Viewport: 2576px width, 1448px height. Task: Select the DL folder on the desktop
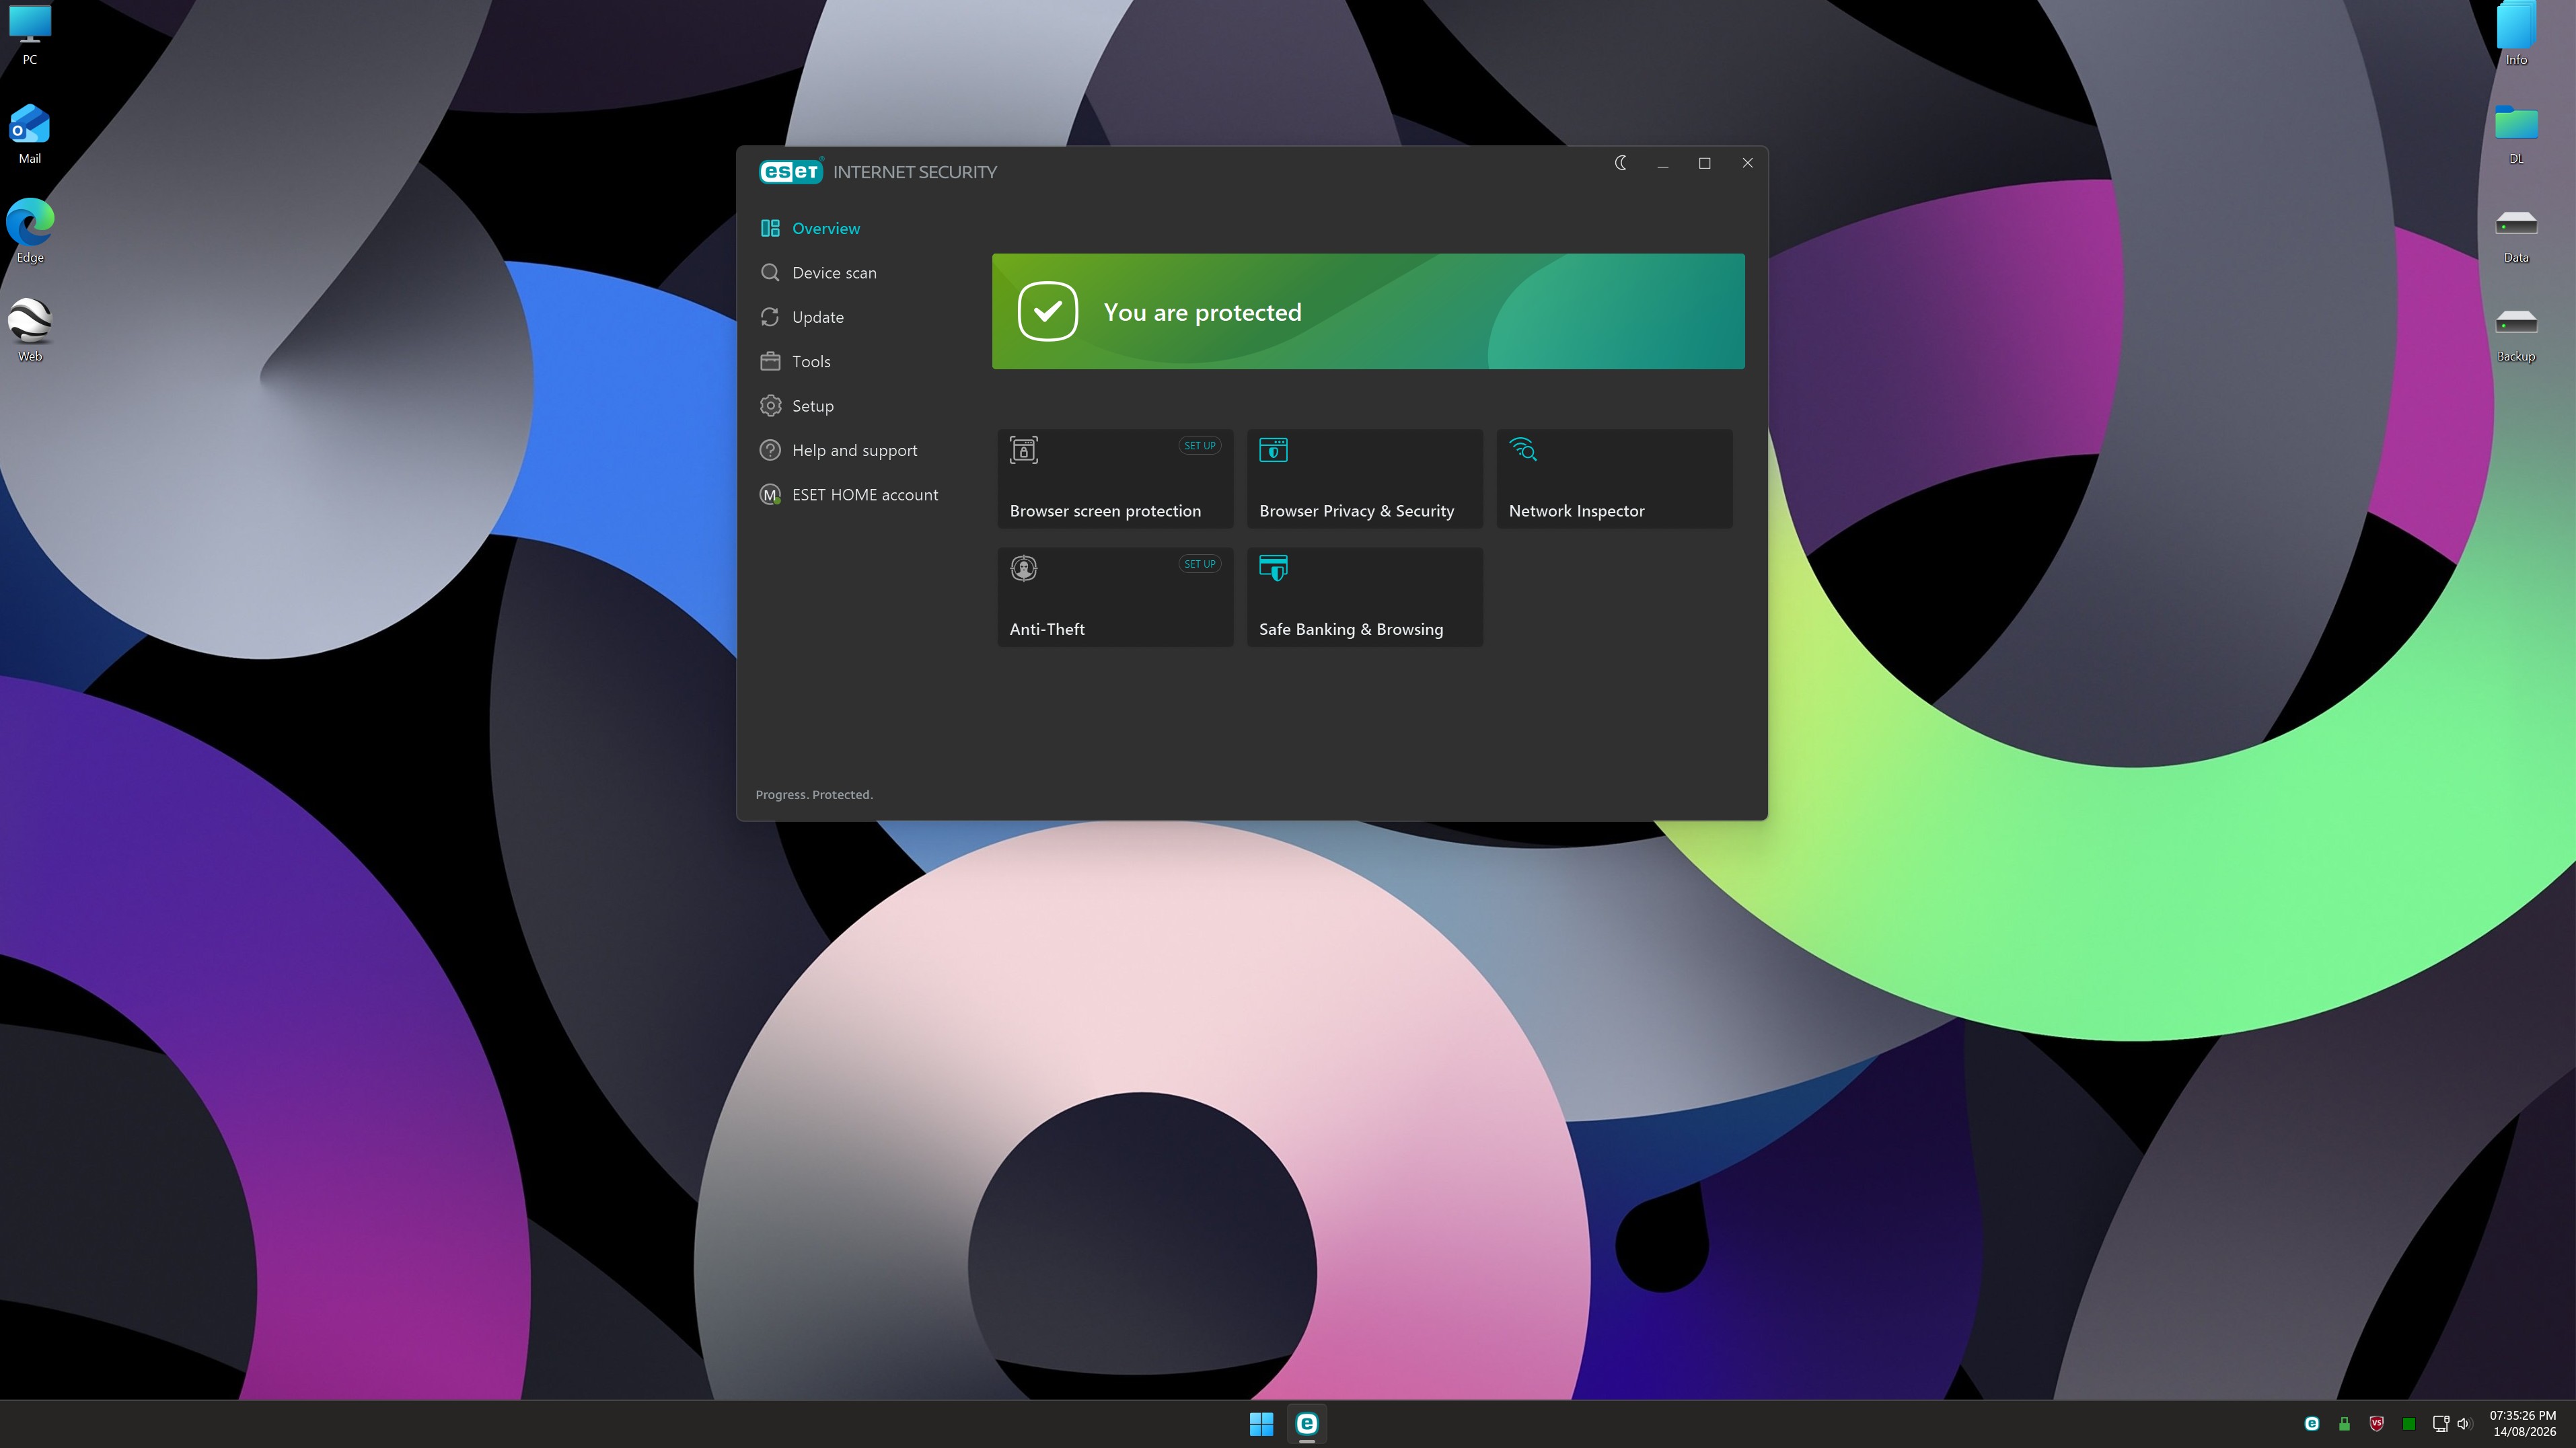point(2516,134)
